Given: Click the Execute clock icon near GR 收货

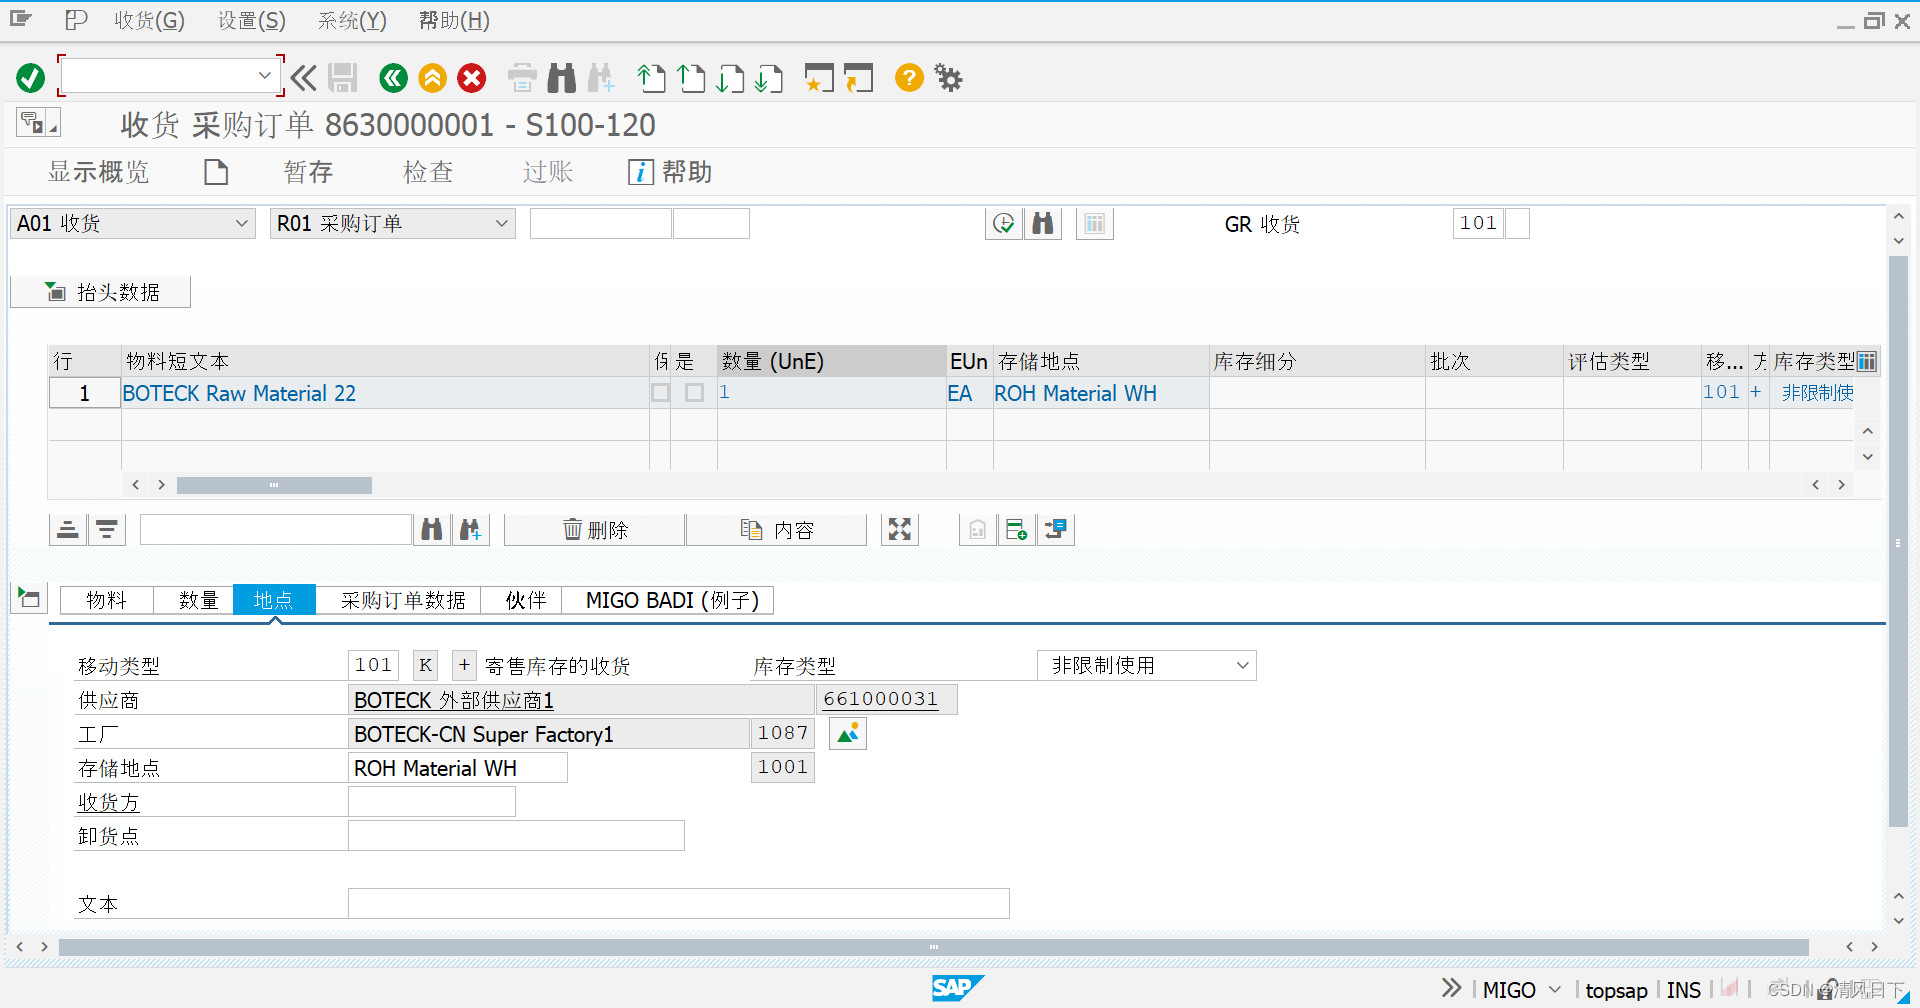Looking at the screenshot, I should tap(1003, 224).
